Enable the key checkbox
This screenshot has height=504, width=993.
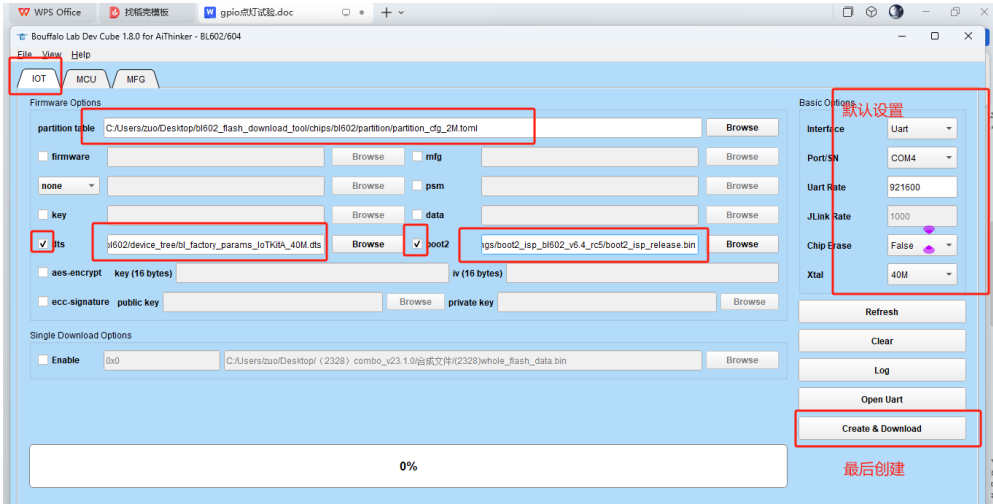(x=43, y=215)
